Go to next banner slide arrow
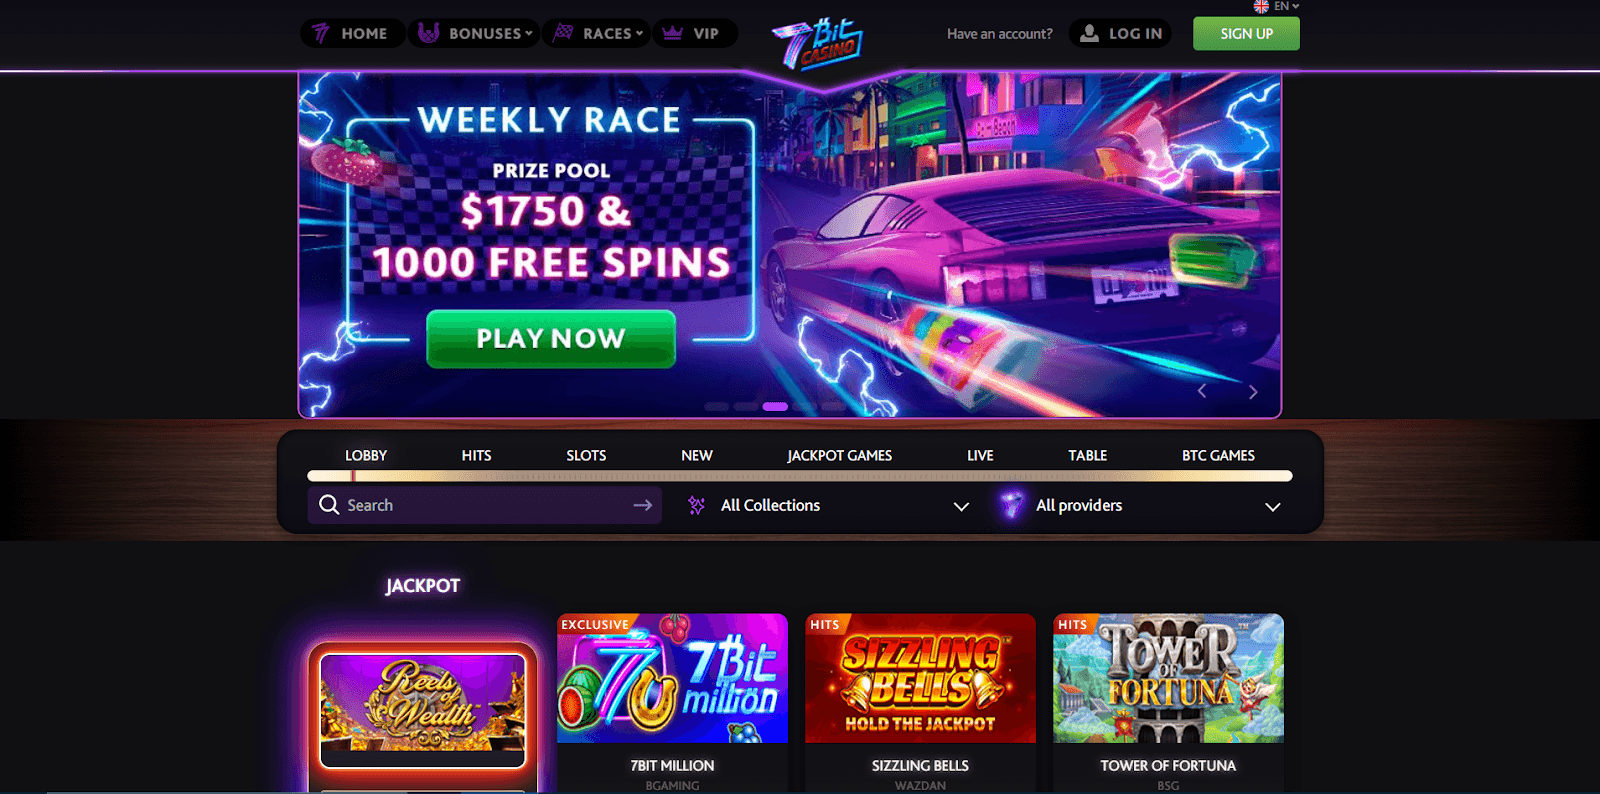This screenshot has height=794, width=1600. click(x=1253, y=392)
